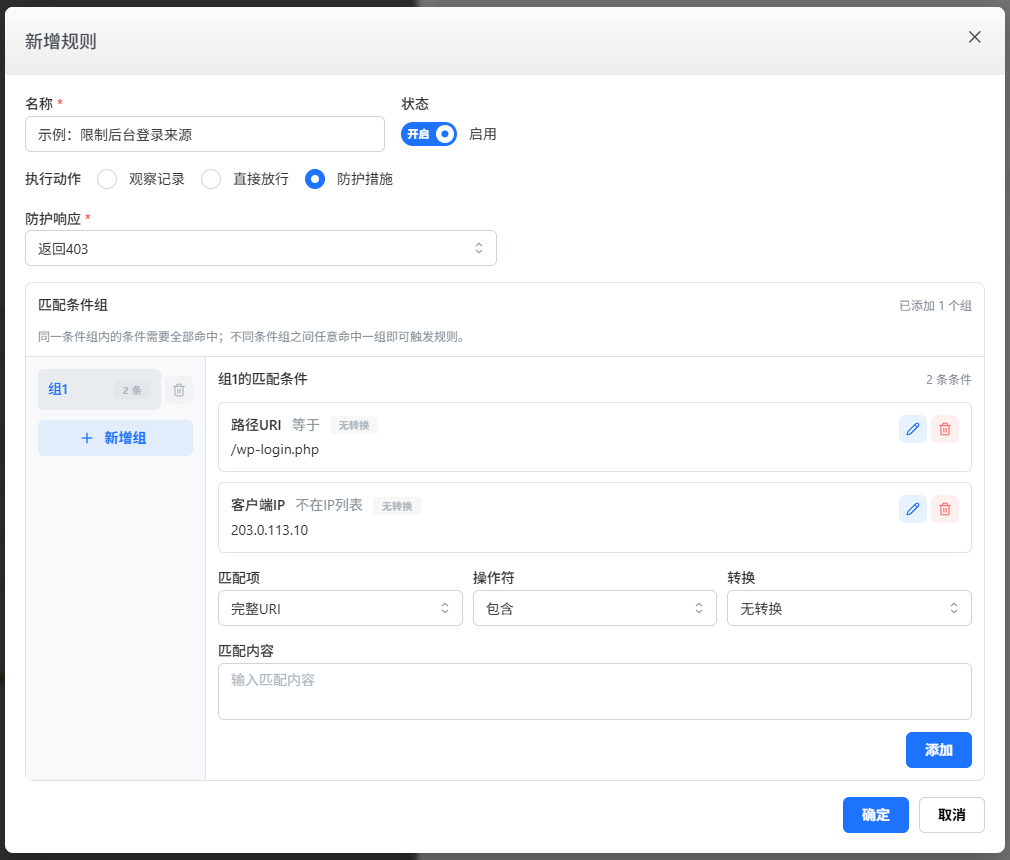Confirm with the 确定 button
The height and width of the screenshot is (860, 1010).
tap(875, 815)
